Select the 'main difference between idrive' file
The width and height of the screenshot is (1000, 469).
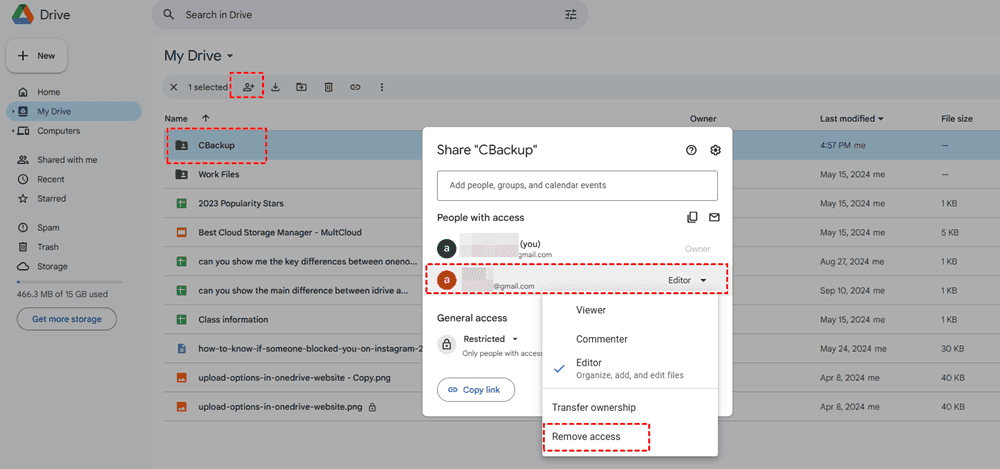(x=303, y=290)
